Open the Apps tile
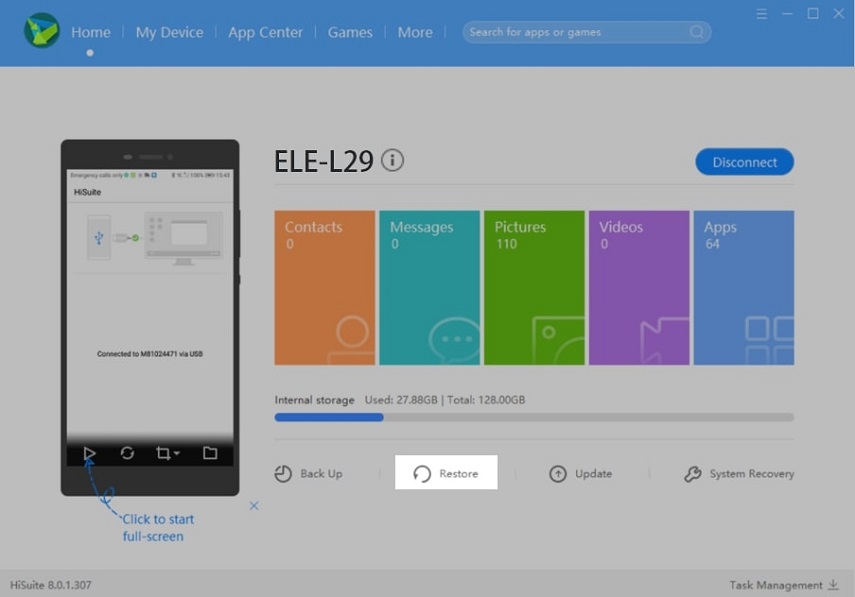 click(x=744, y=288)
